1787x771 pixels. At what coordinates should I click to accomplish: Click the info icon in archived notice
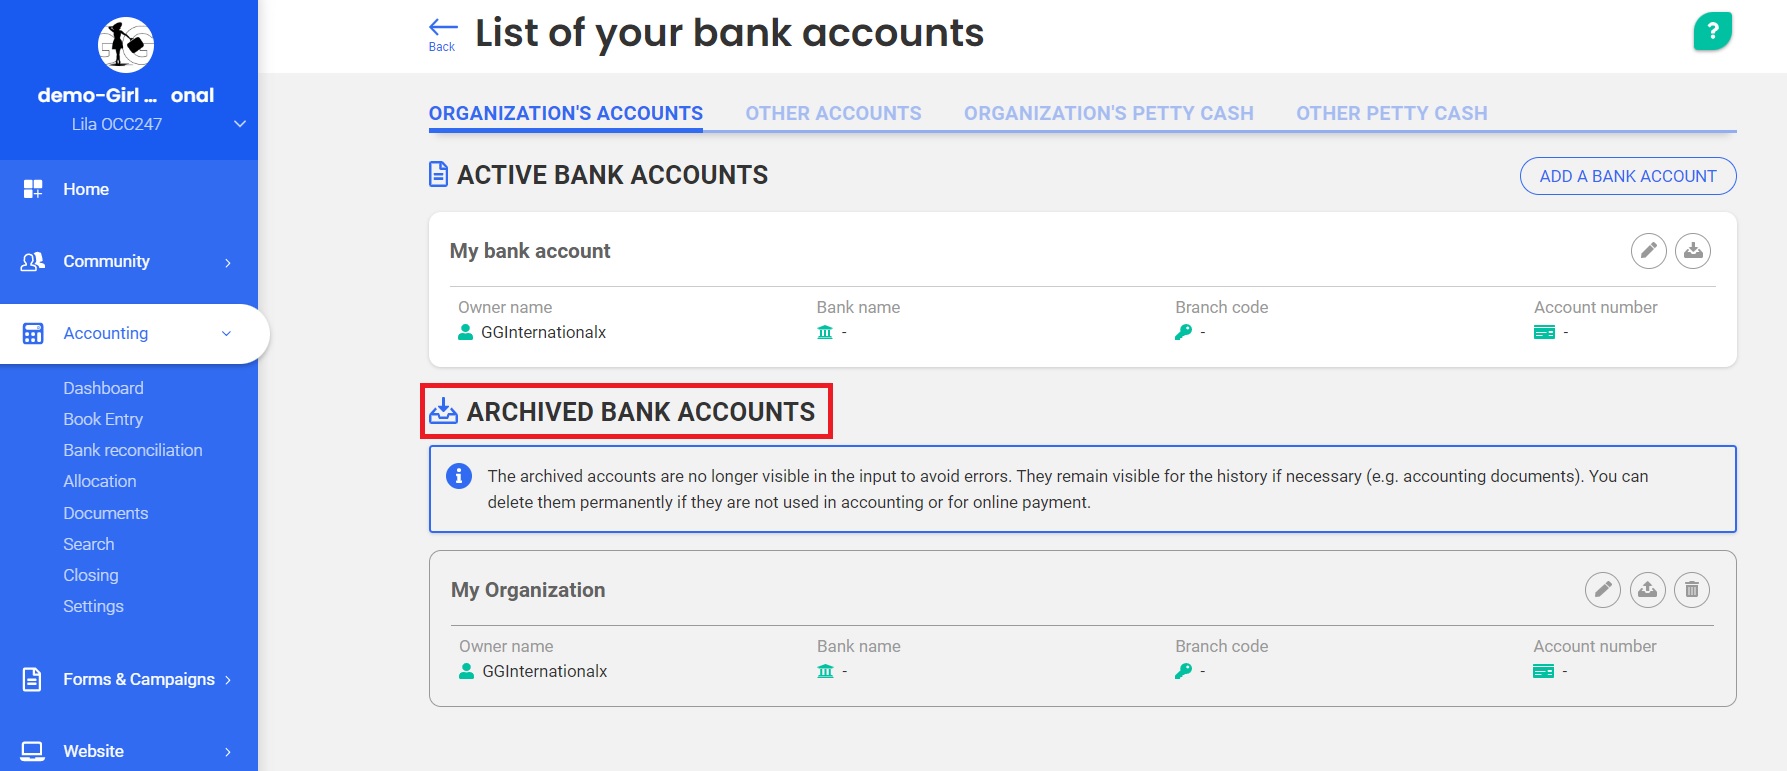pyautogui.click(x=459, y=476)
